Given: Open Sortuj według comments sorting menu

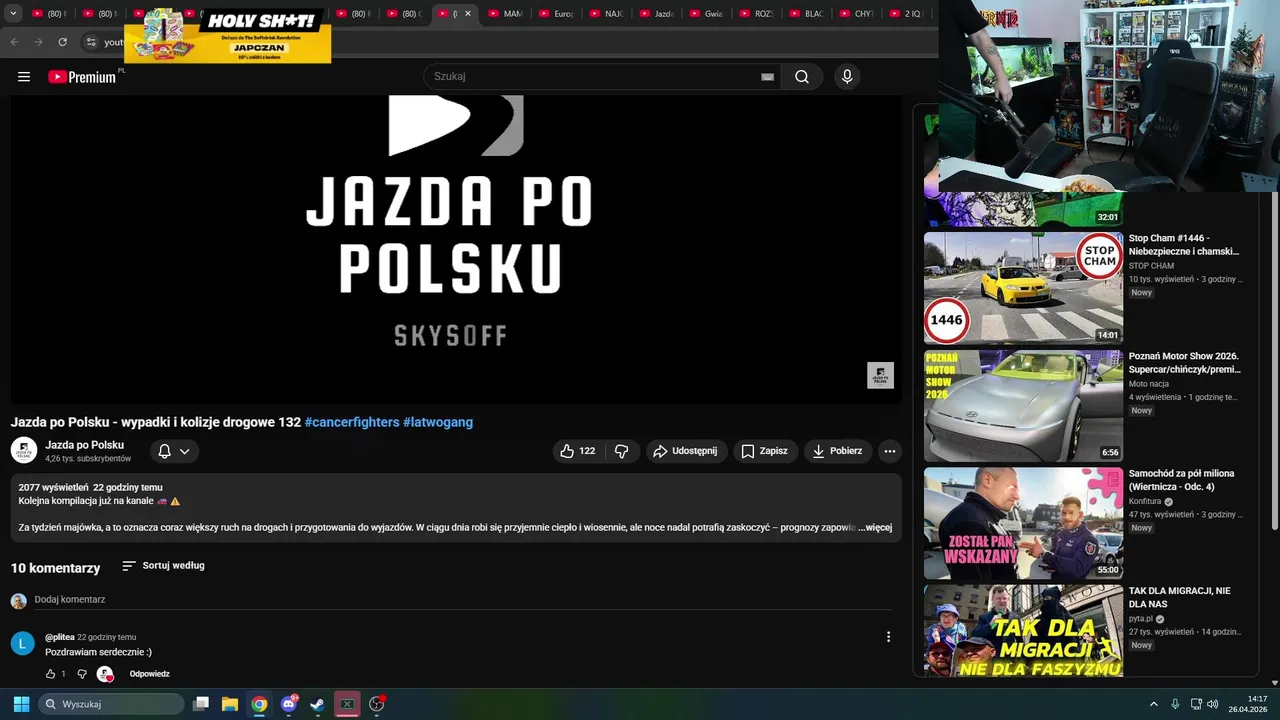Looking at the screenshot, I should click(163, 566).
